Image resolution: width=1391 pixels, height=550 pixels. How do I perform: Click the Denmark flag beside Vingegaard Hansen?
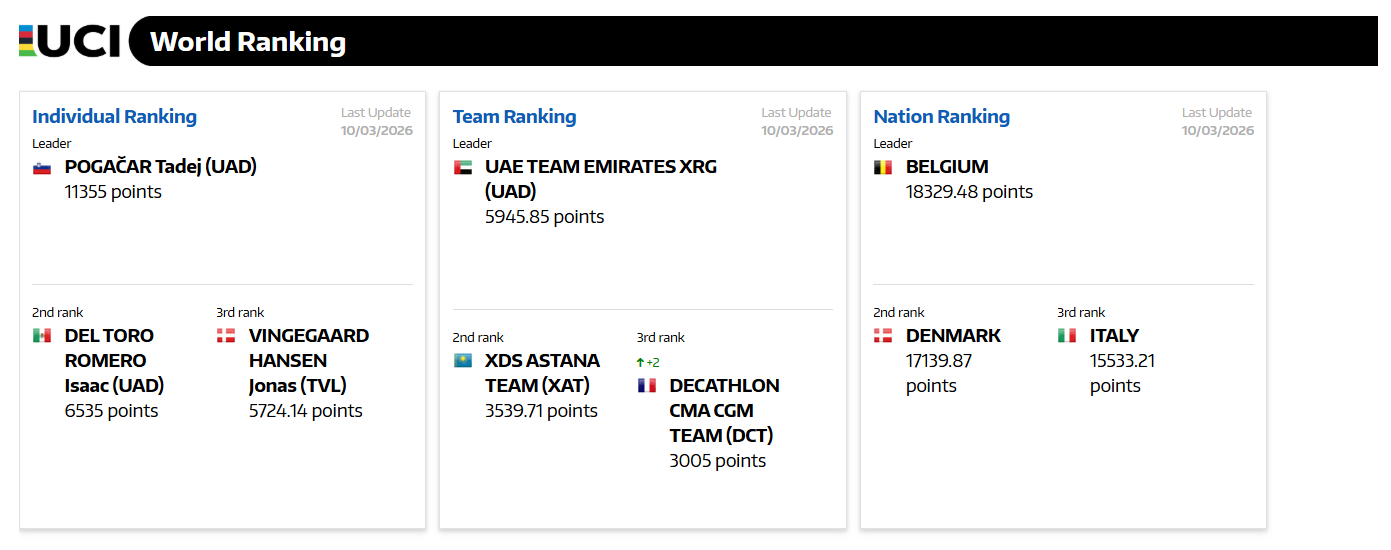[226, 336]
